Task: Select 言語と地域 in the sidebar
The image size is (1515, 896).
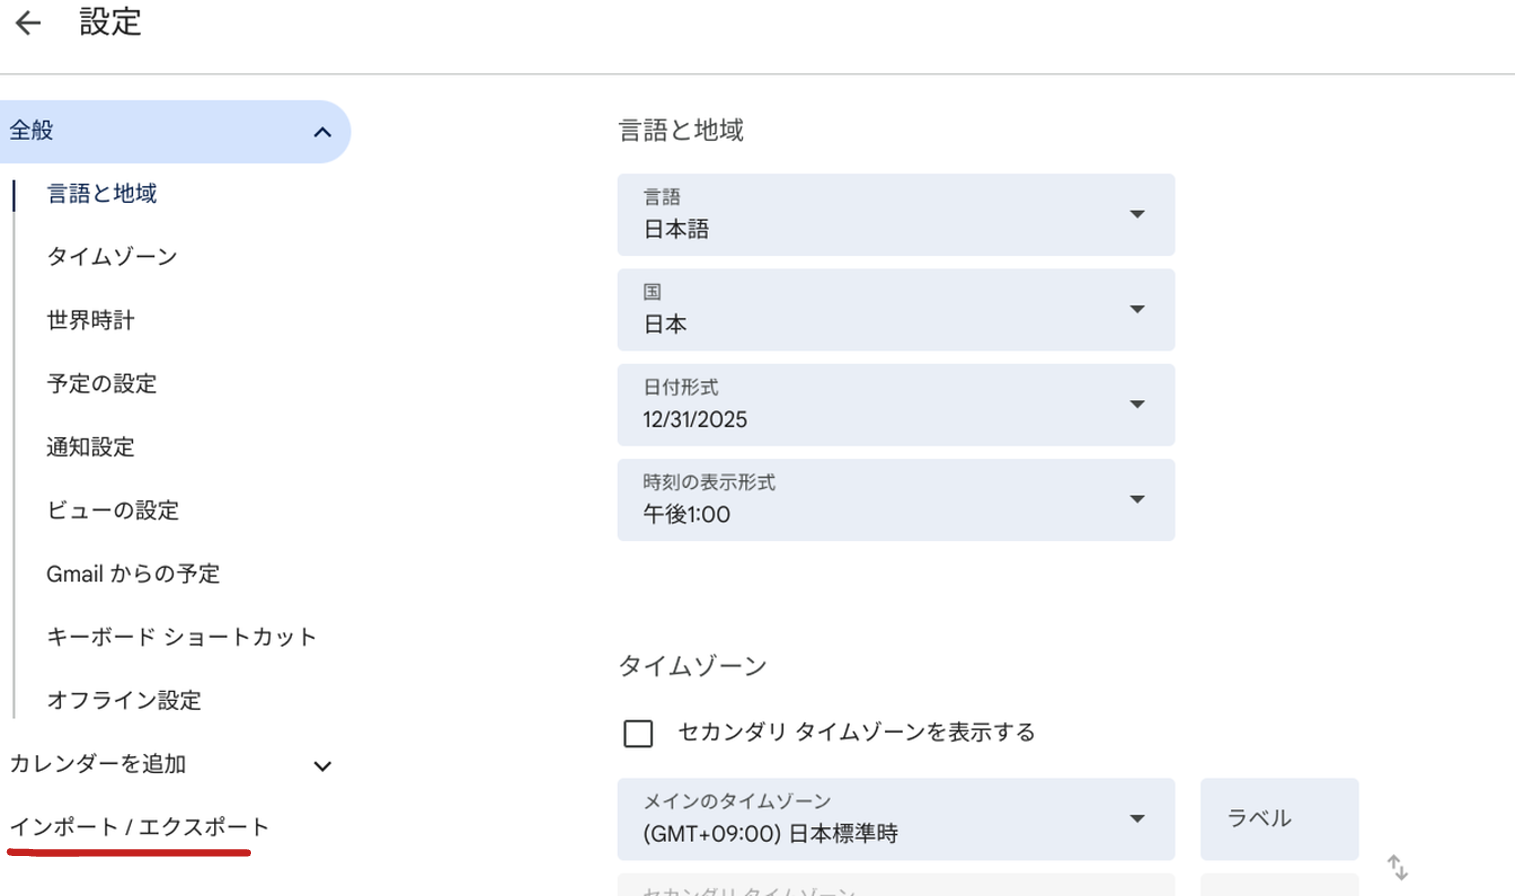Action: (x=102, y=194)
